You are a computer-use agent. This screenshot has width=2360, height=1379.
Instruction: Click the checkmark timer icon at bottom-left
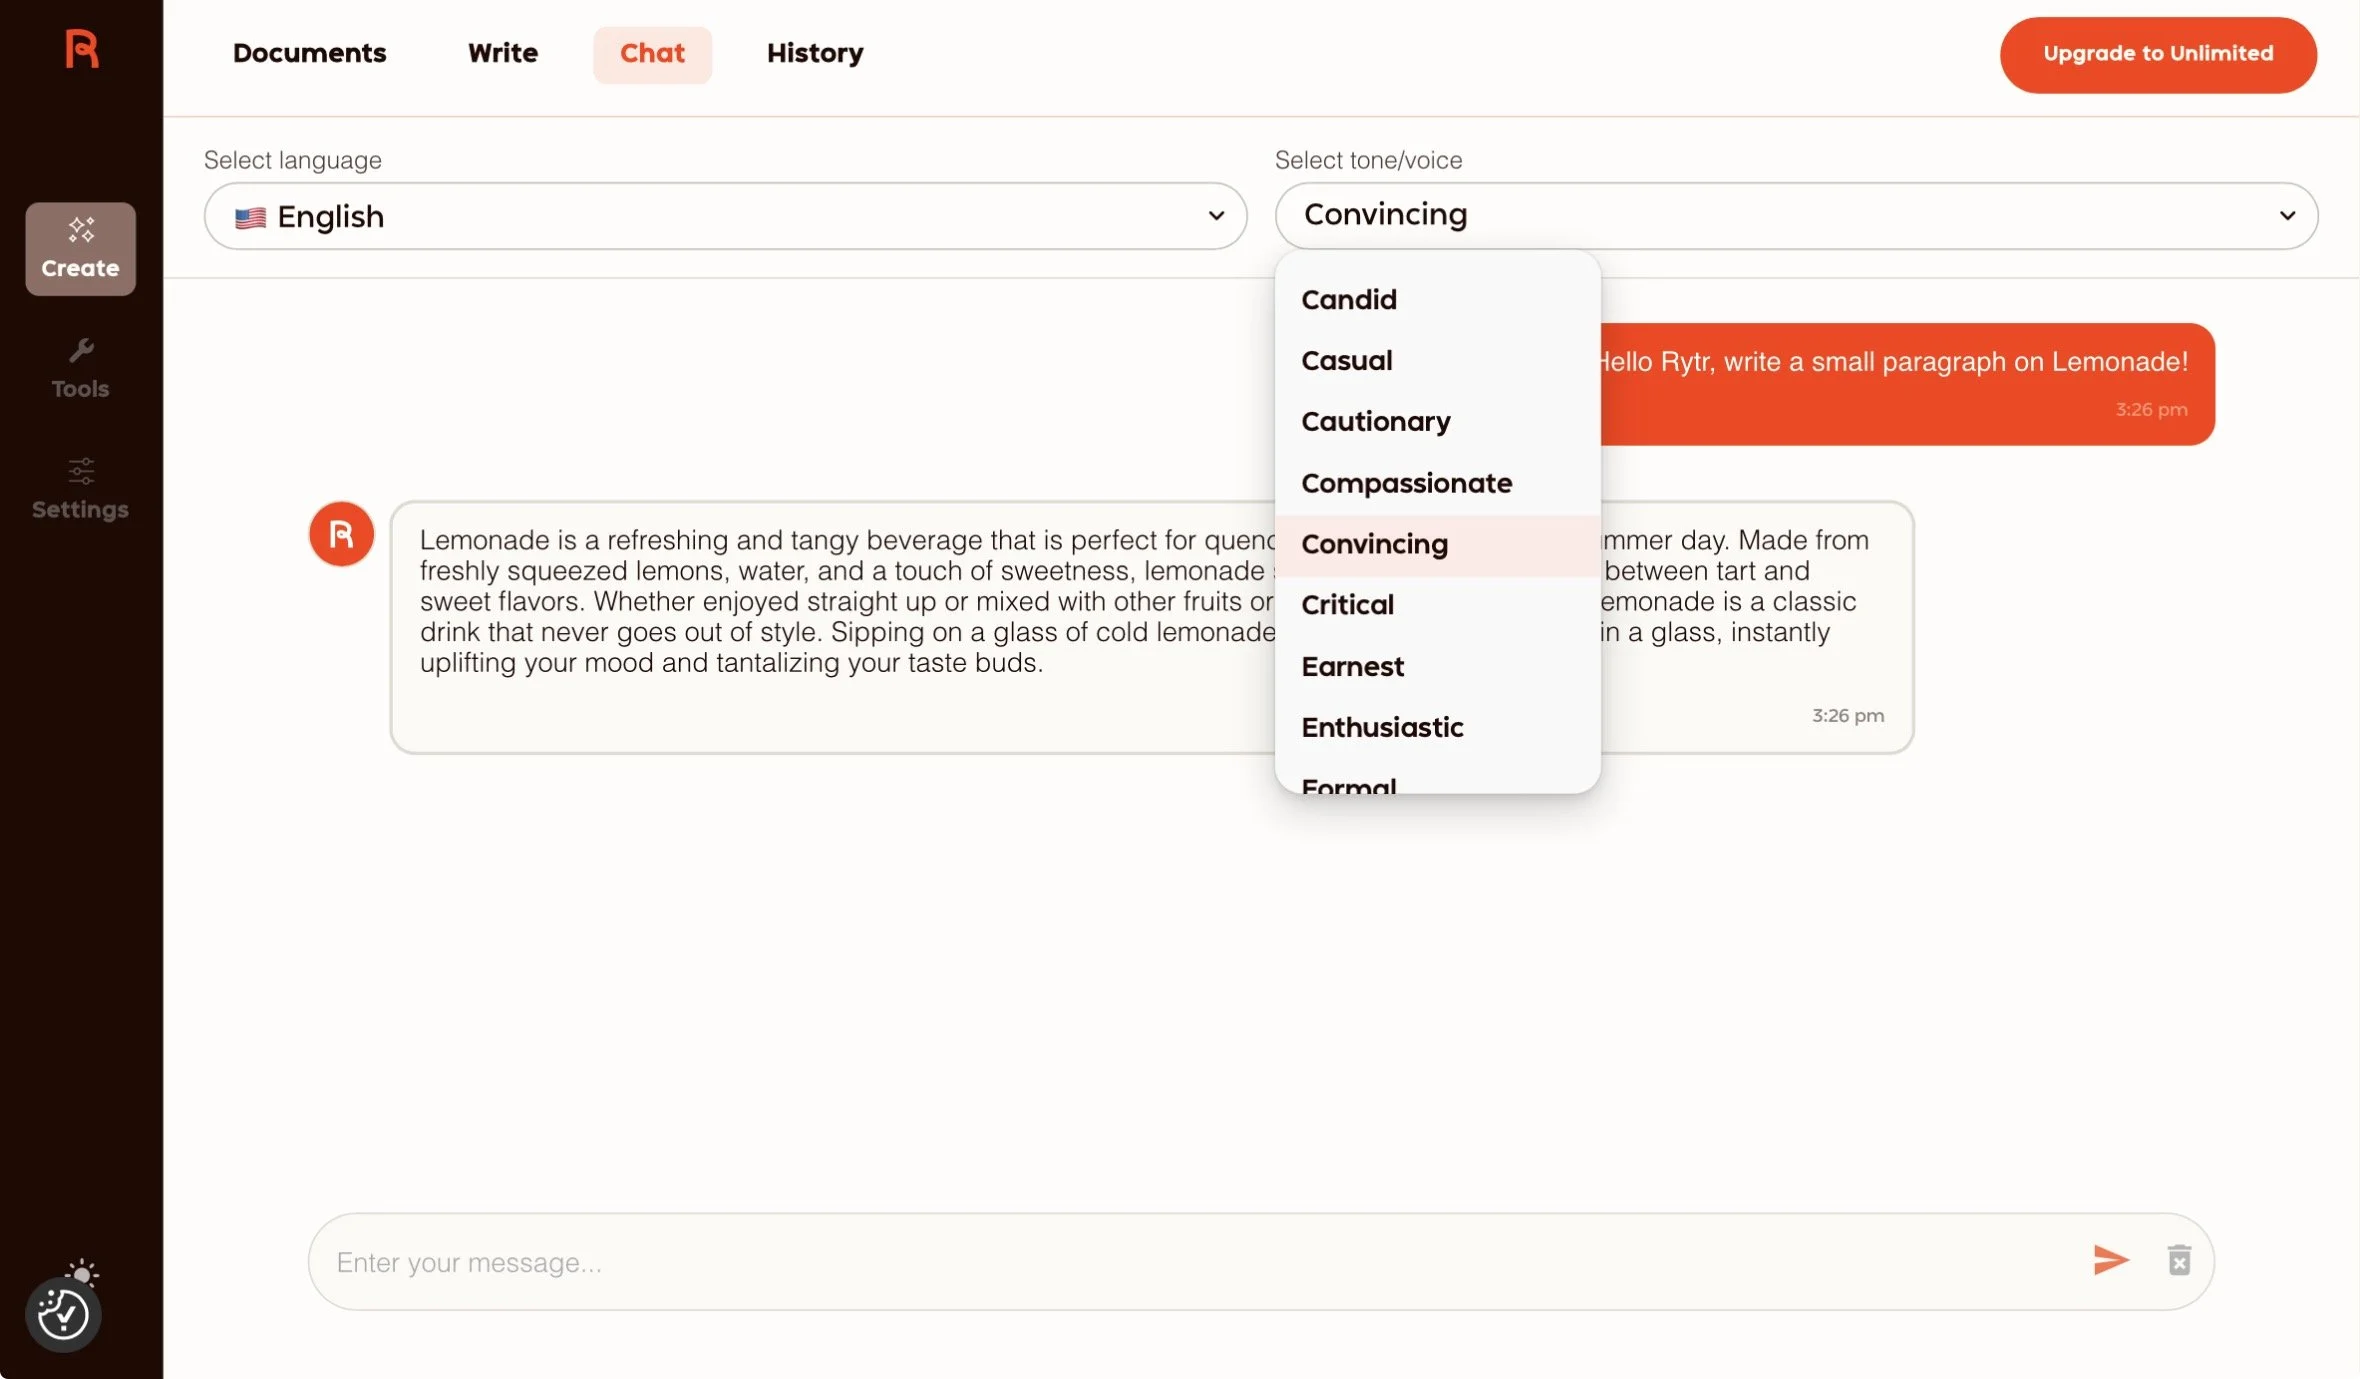coord(63,1315)
